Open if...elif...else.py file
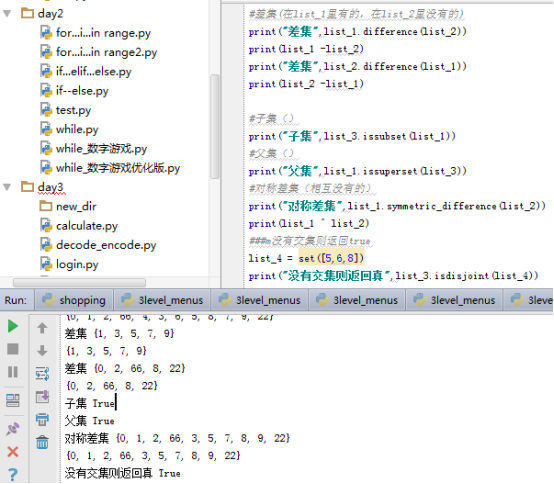Image resolution: width=554 pixels, height=484 pixels. click(x=94, y=71)
